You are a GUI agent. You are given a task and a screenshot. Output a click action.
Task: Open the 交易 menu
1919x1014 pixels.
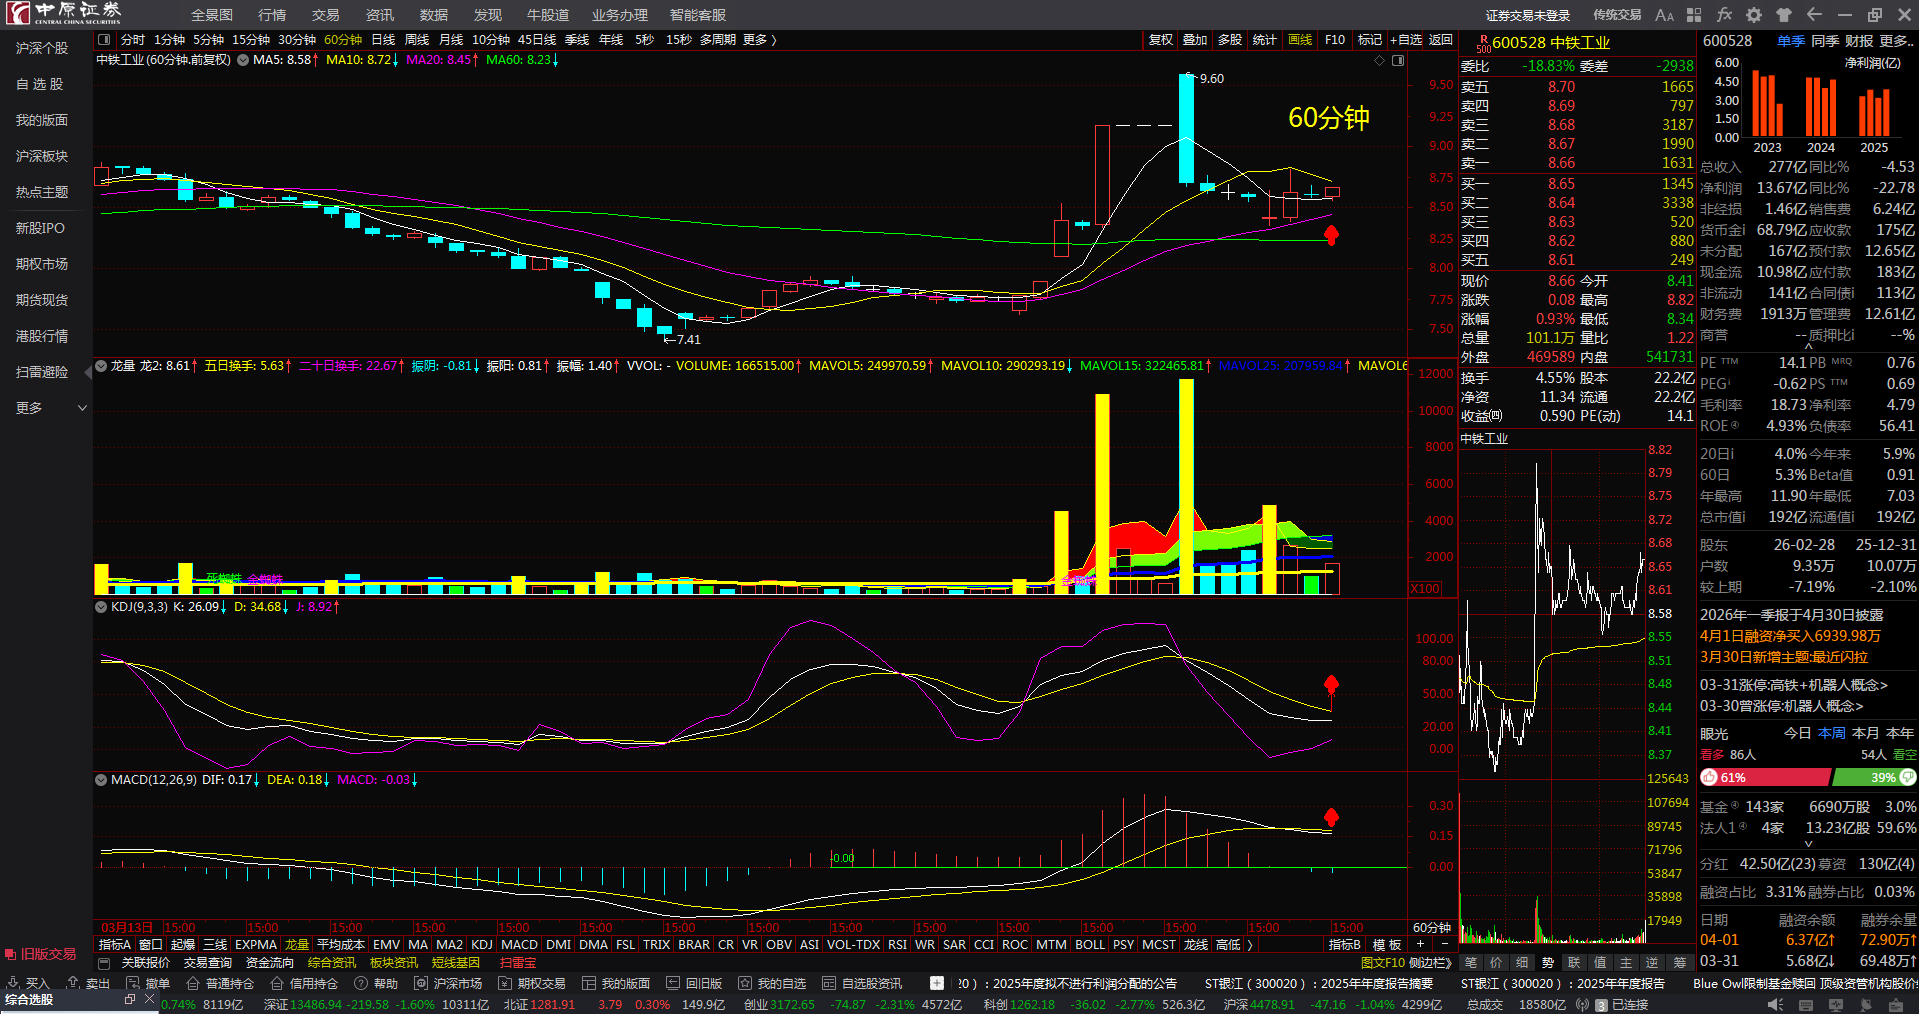326,15
